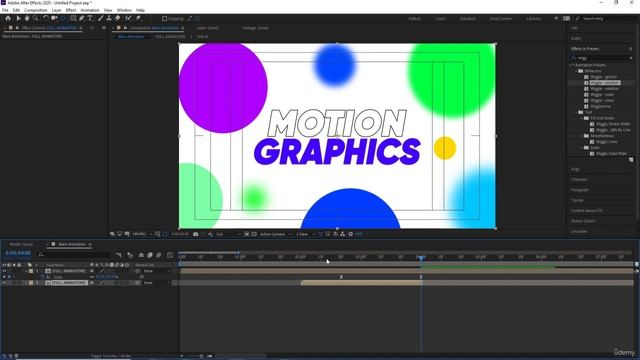This screenshot has height=360, width=640.
Task: Select the Puppet Pin tool
Action: pyautogui.click(x=138, y=18)
